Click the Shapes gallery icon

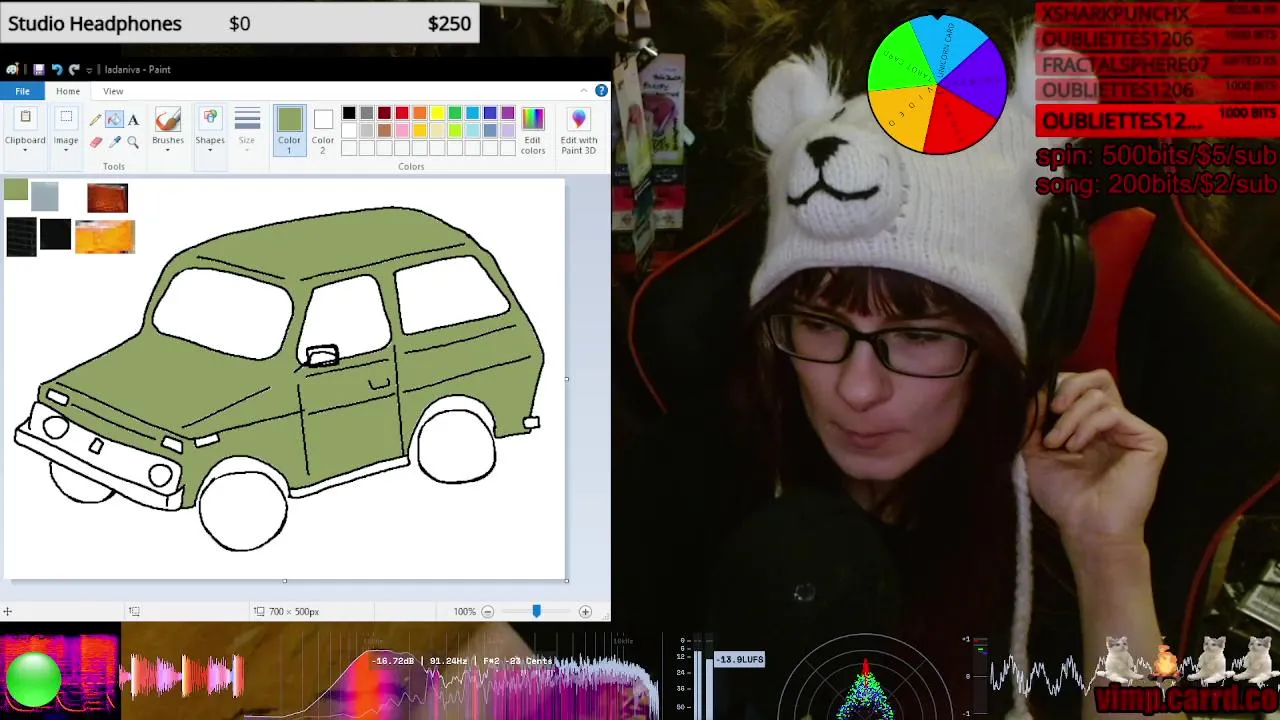coord(210,119)
